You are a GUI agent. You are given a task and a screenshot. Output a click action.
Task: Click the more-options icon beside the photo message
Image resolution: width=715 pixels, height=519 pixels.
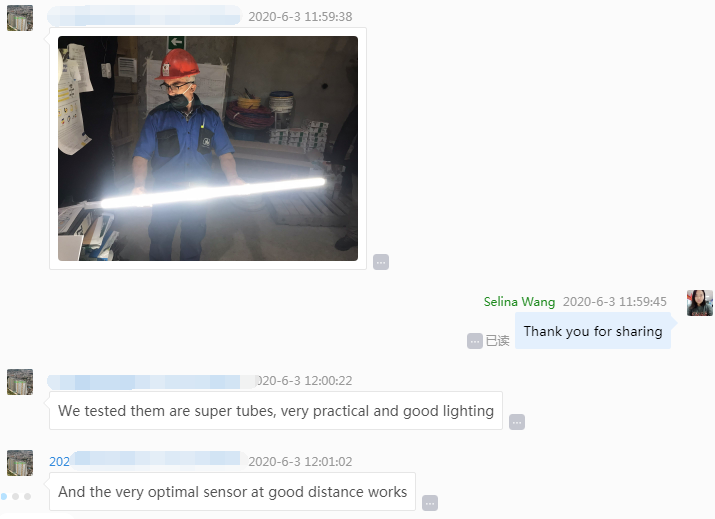pos(381,262)
